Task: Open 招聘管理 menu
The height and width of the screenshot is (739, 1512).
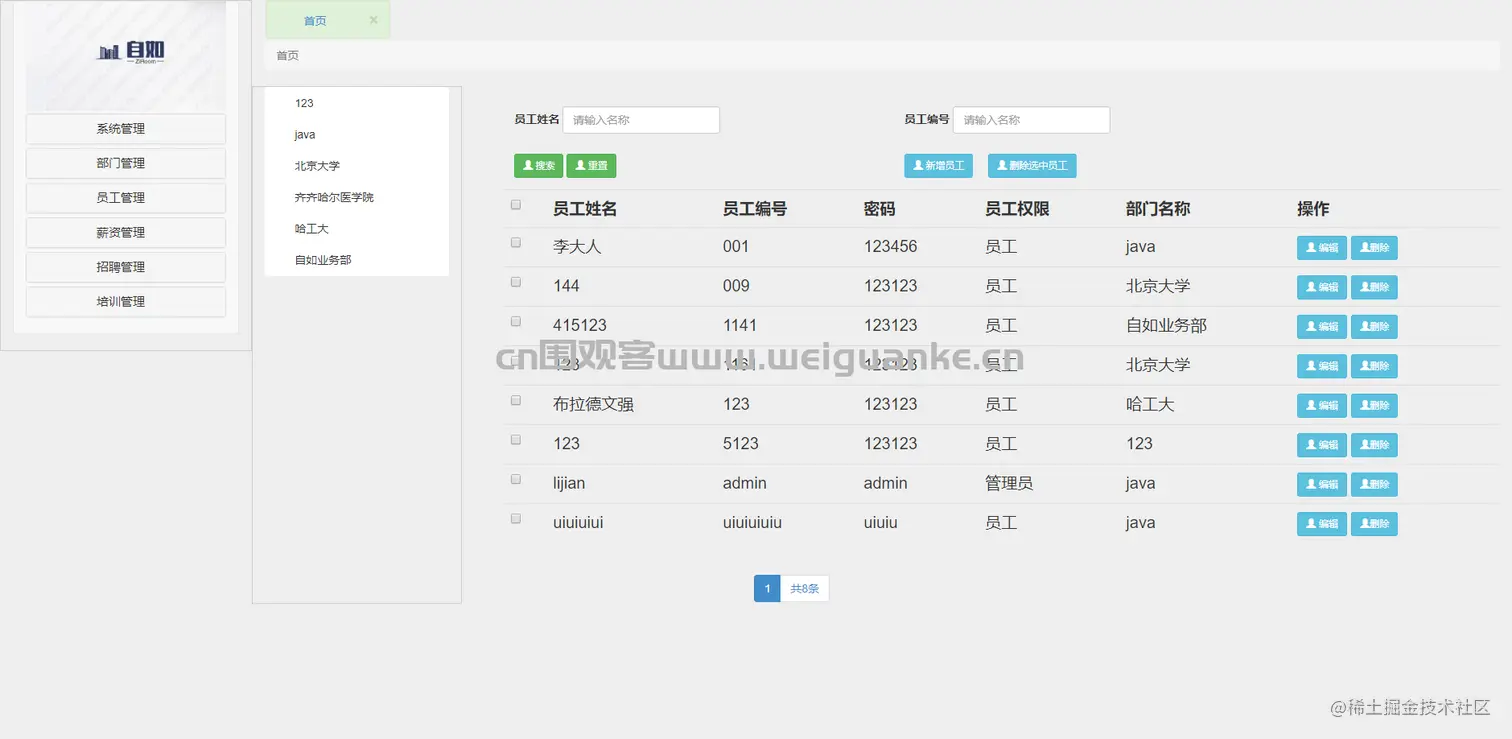Action: (x=126, y=267)
